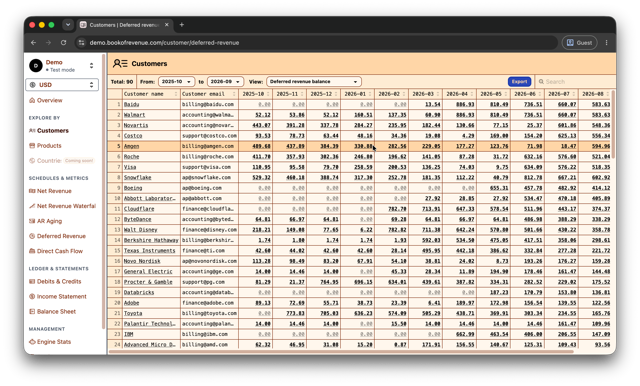Click the blue Export button
The height and width of the screenshot is (386, 640).
tap(519, 82)
